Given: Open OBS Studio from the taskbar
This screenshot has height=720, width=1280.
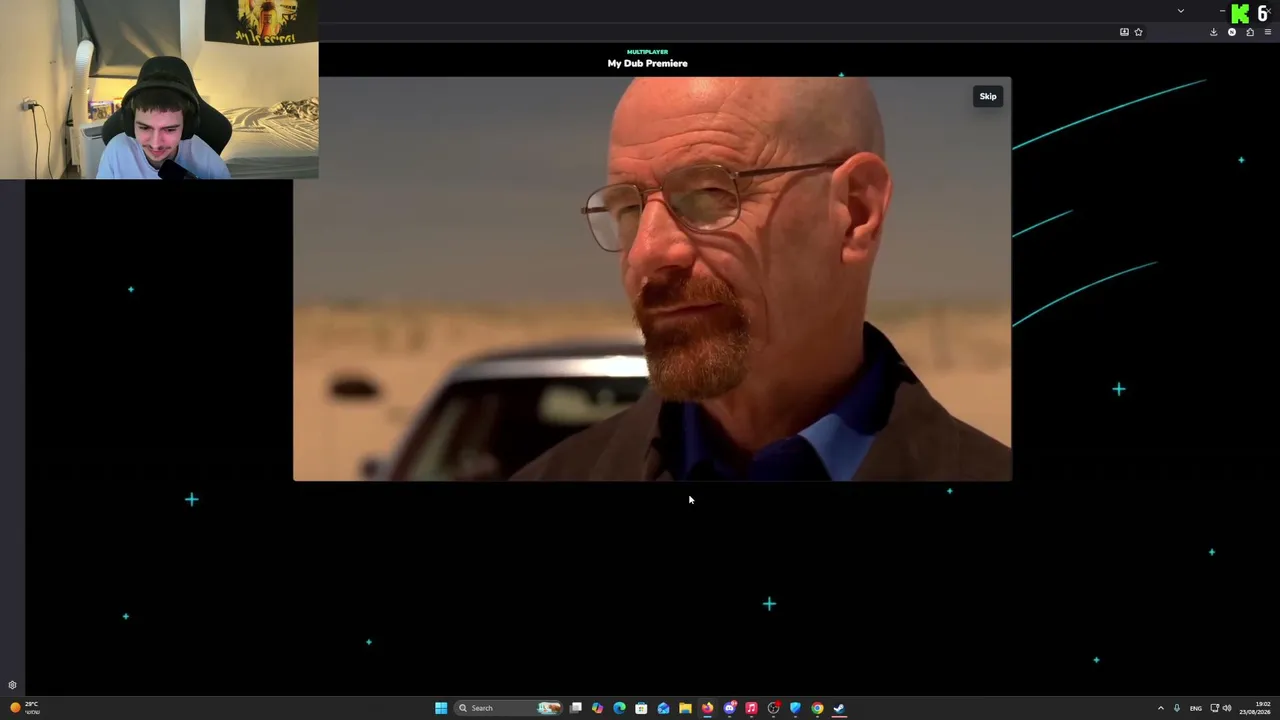Looking at the screenshot, I should [x=773, y=708].
